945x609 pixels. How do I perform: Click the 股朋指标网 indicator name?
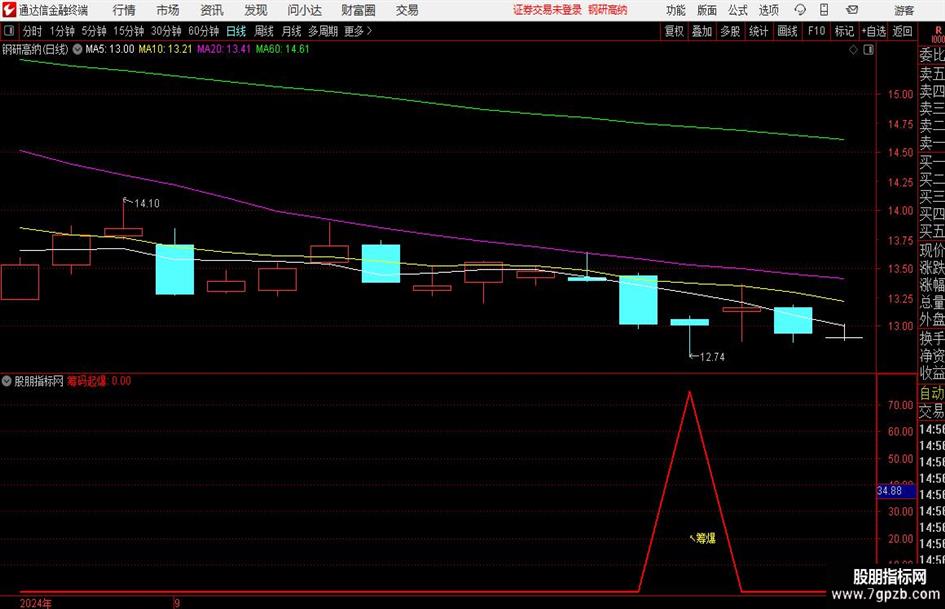[39, 381]
